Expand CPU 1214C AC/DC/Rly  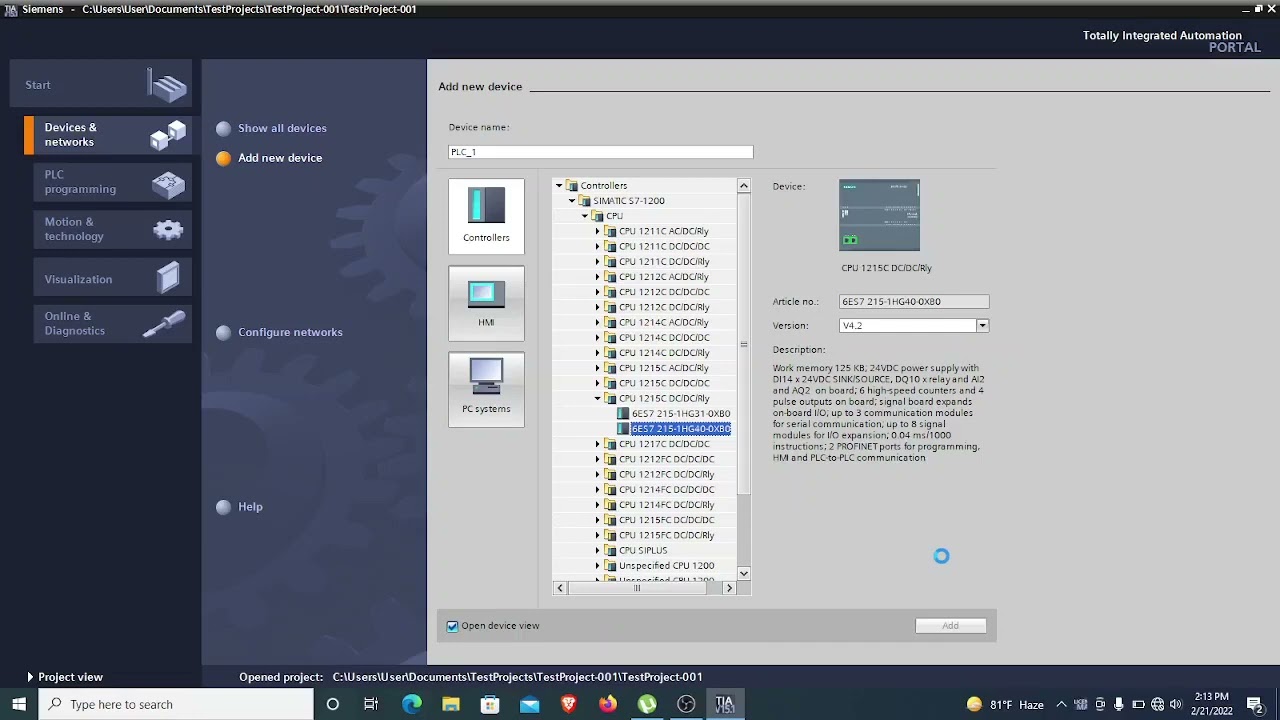coord(598,323)
